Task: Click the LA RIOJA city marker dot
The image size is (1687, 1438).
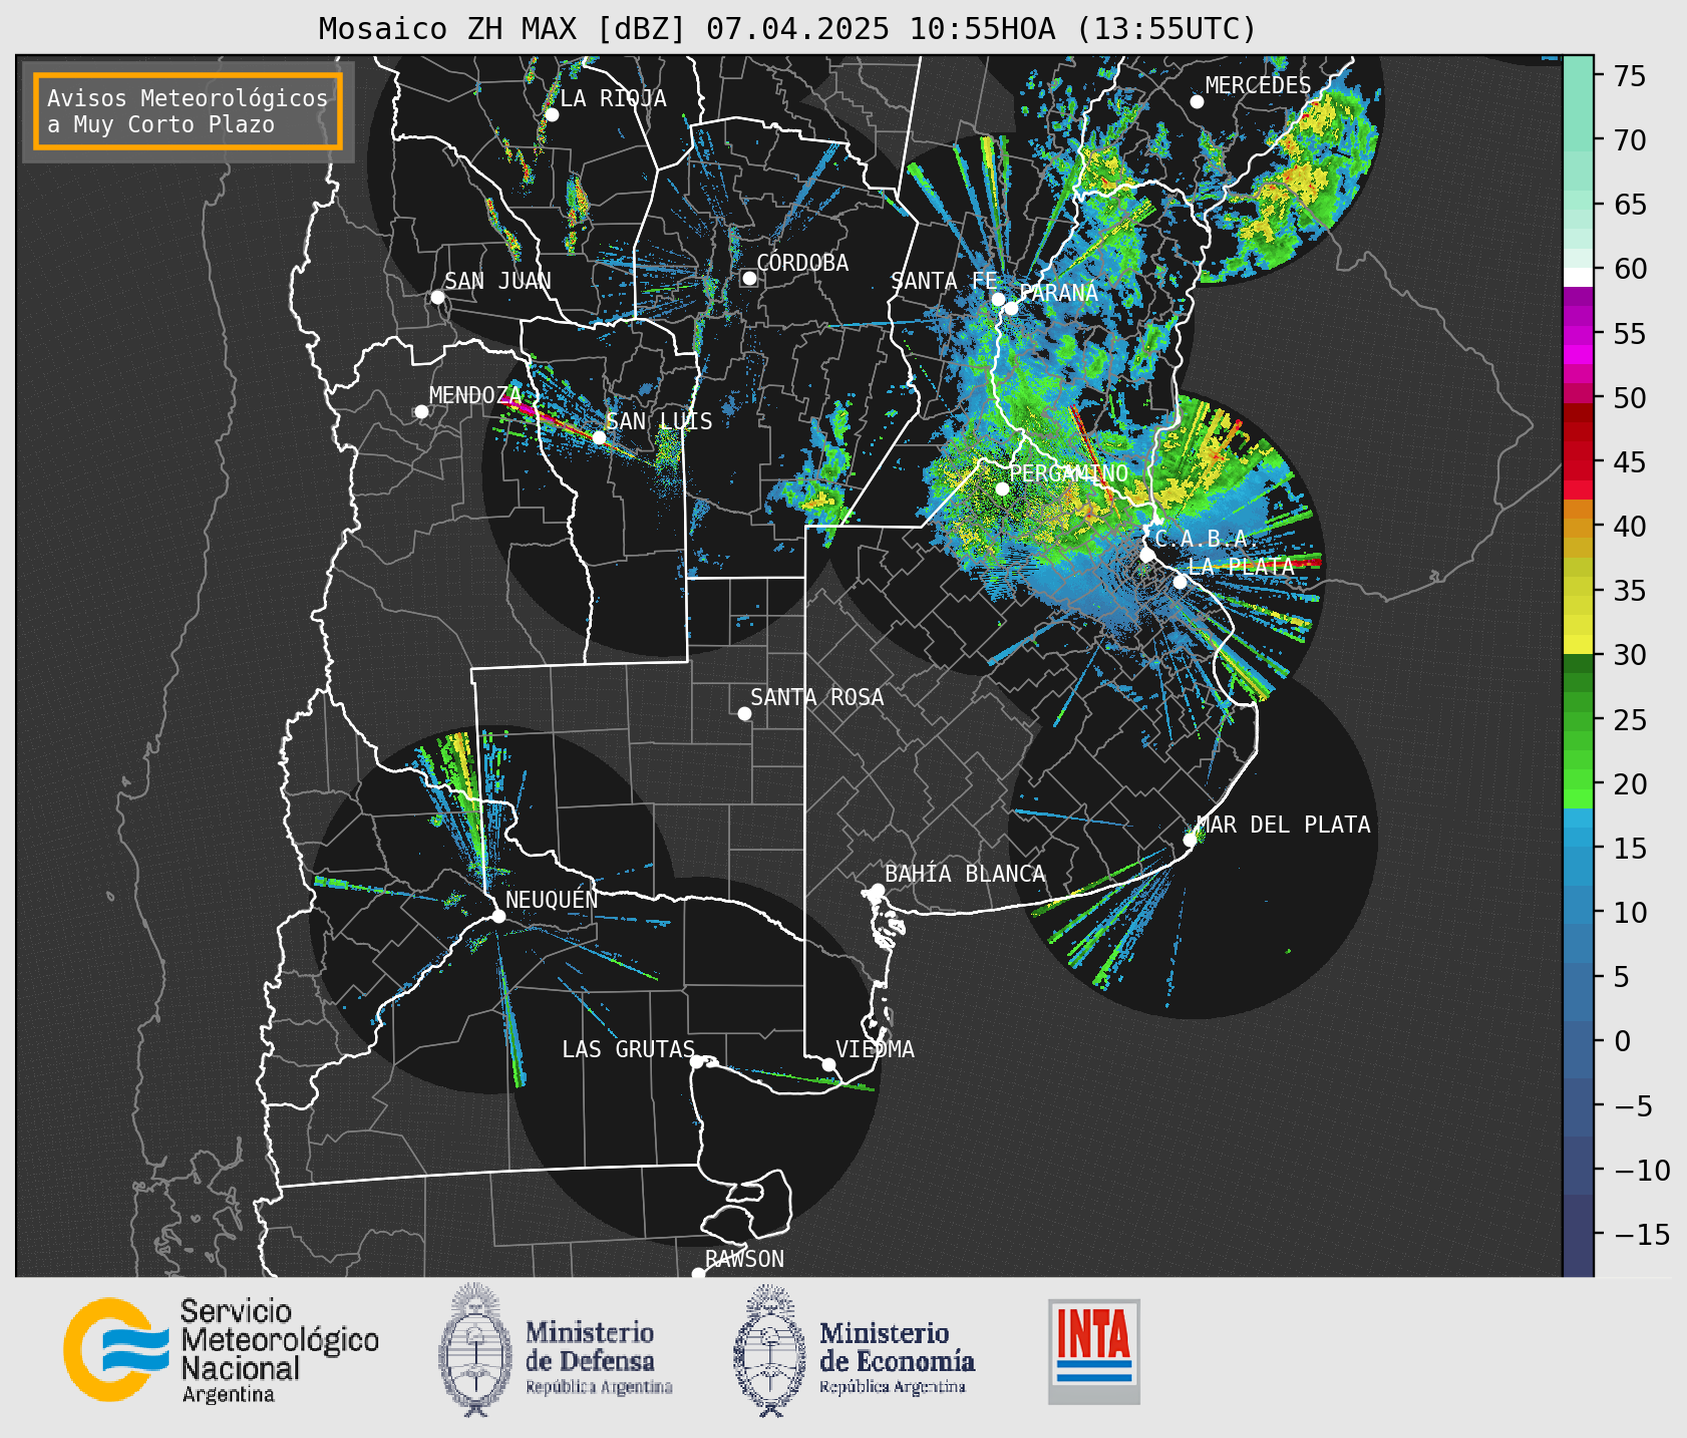Action: tap(551, 115)
